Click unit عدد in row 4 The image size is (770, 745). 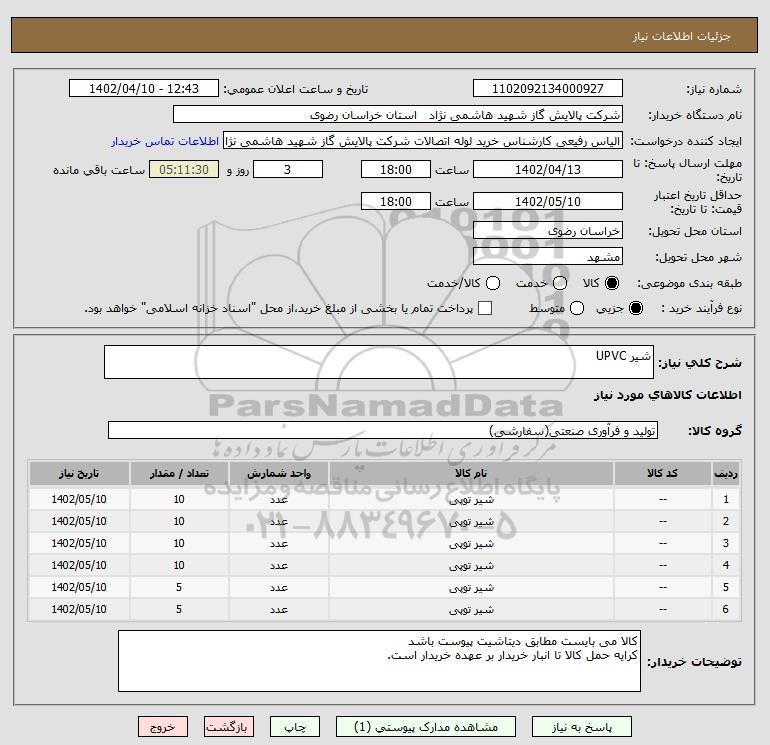coord(278,566)
